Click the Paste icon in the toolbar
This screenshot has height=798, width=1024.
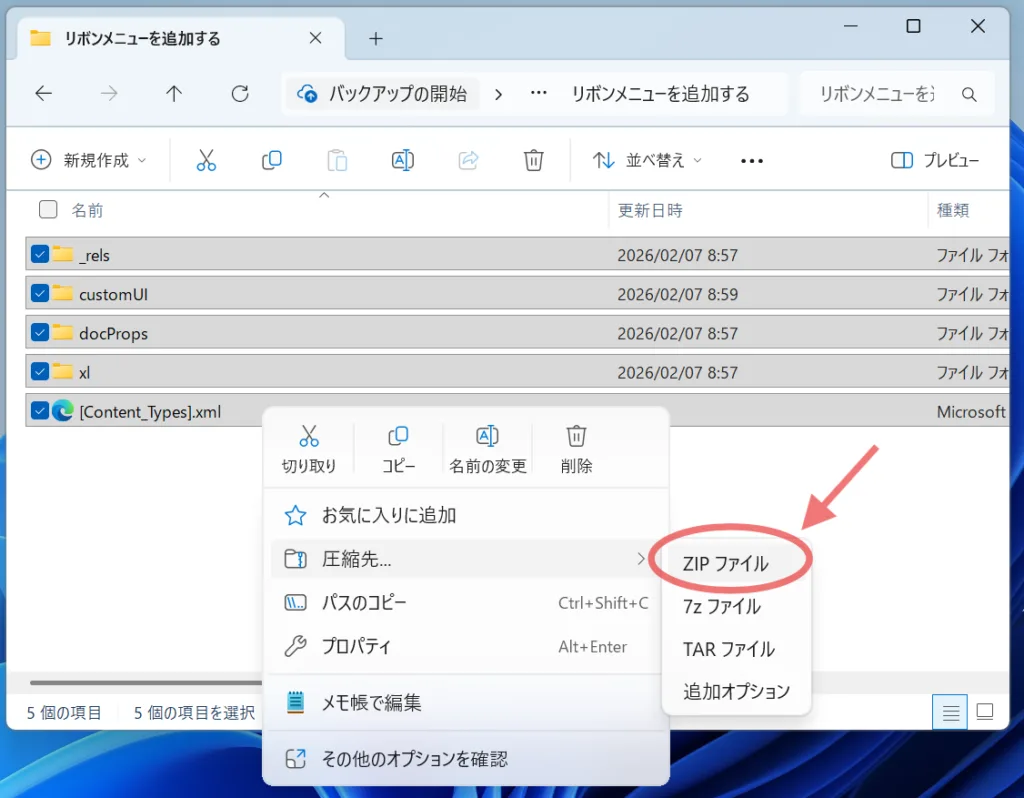(x=336, y=160)
